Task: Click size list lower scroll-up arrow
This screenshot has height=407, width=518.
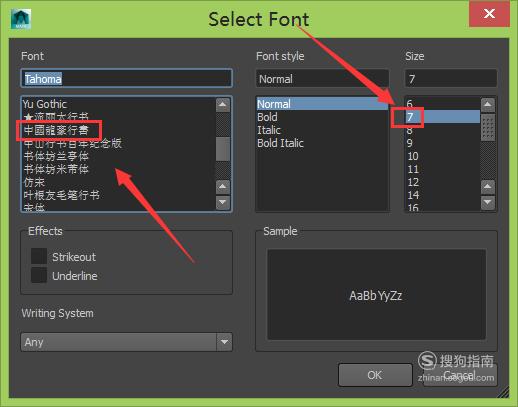Action: pos(488,187)
